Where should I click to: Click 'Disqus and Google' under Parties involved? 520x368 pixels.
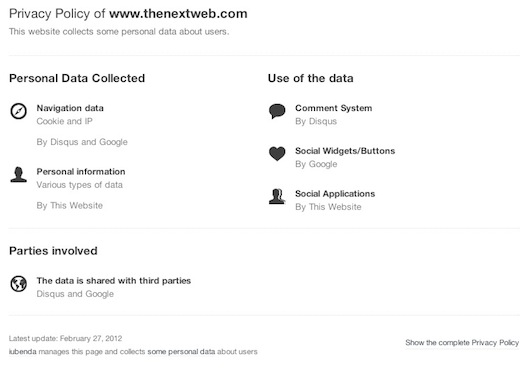pyautogui.click(x=75, y=294)
